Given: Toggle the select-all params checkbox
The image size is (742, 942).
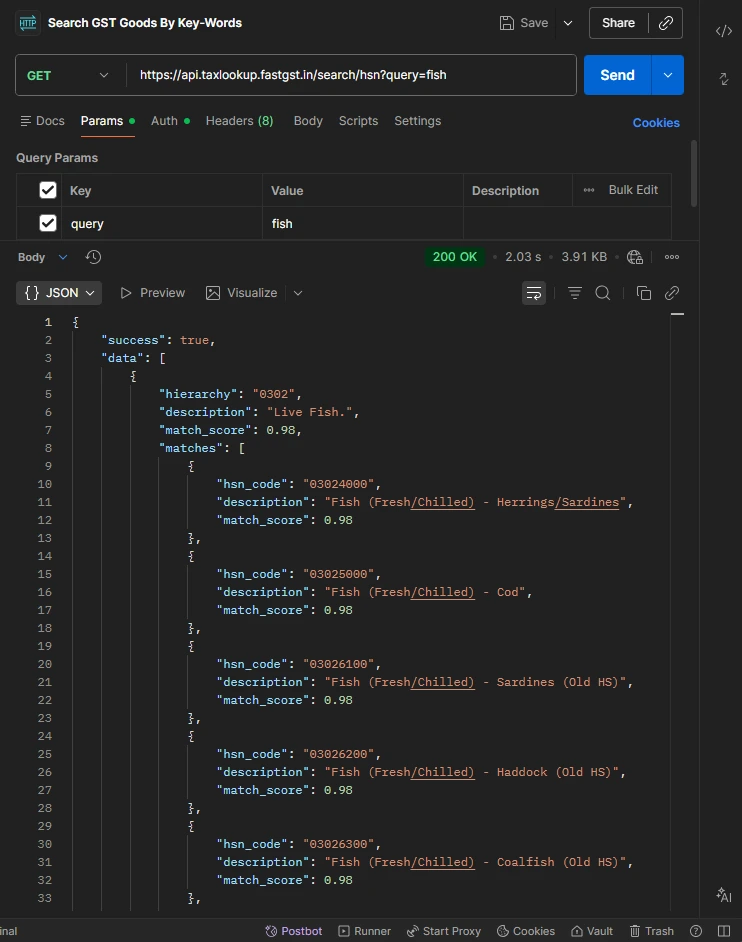Looking at the screenshot, I should click(48, 190).
